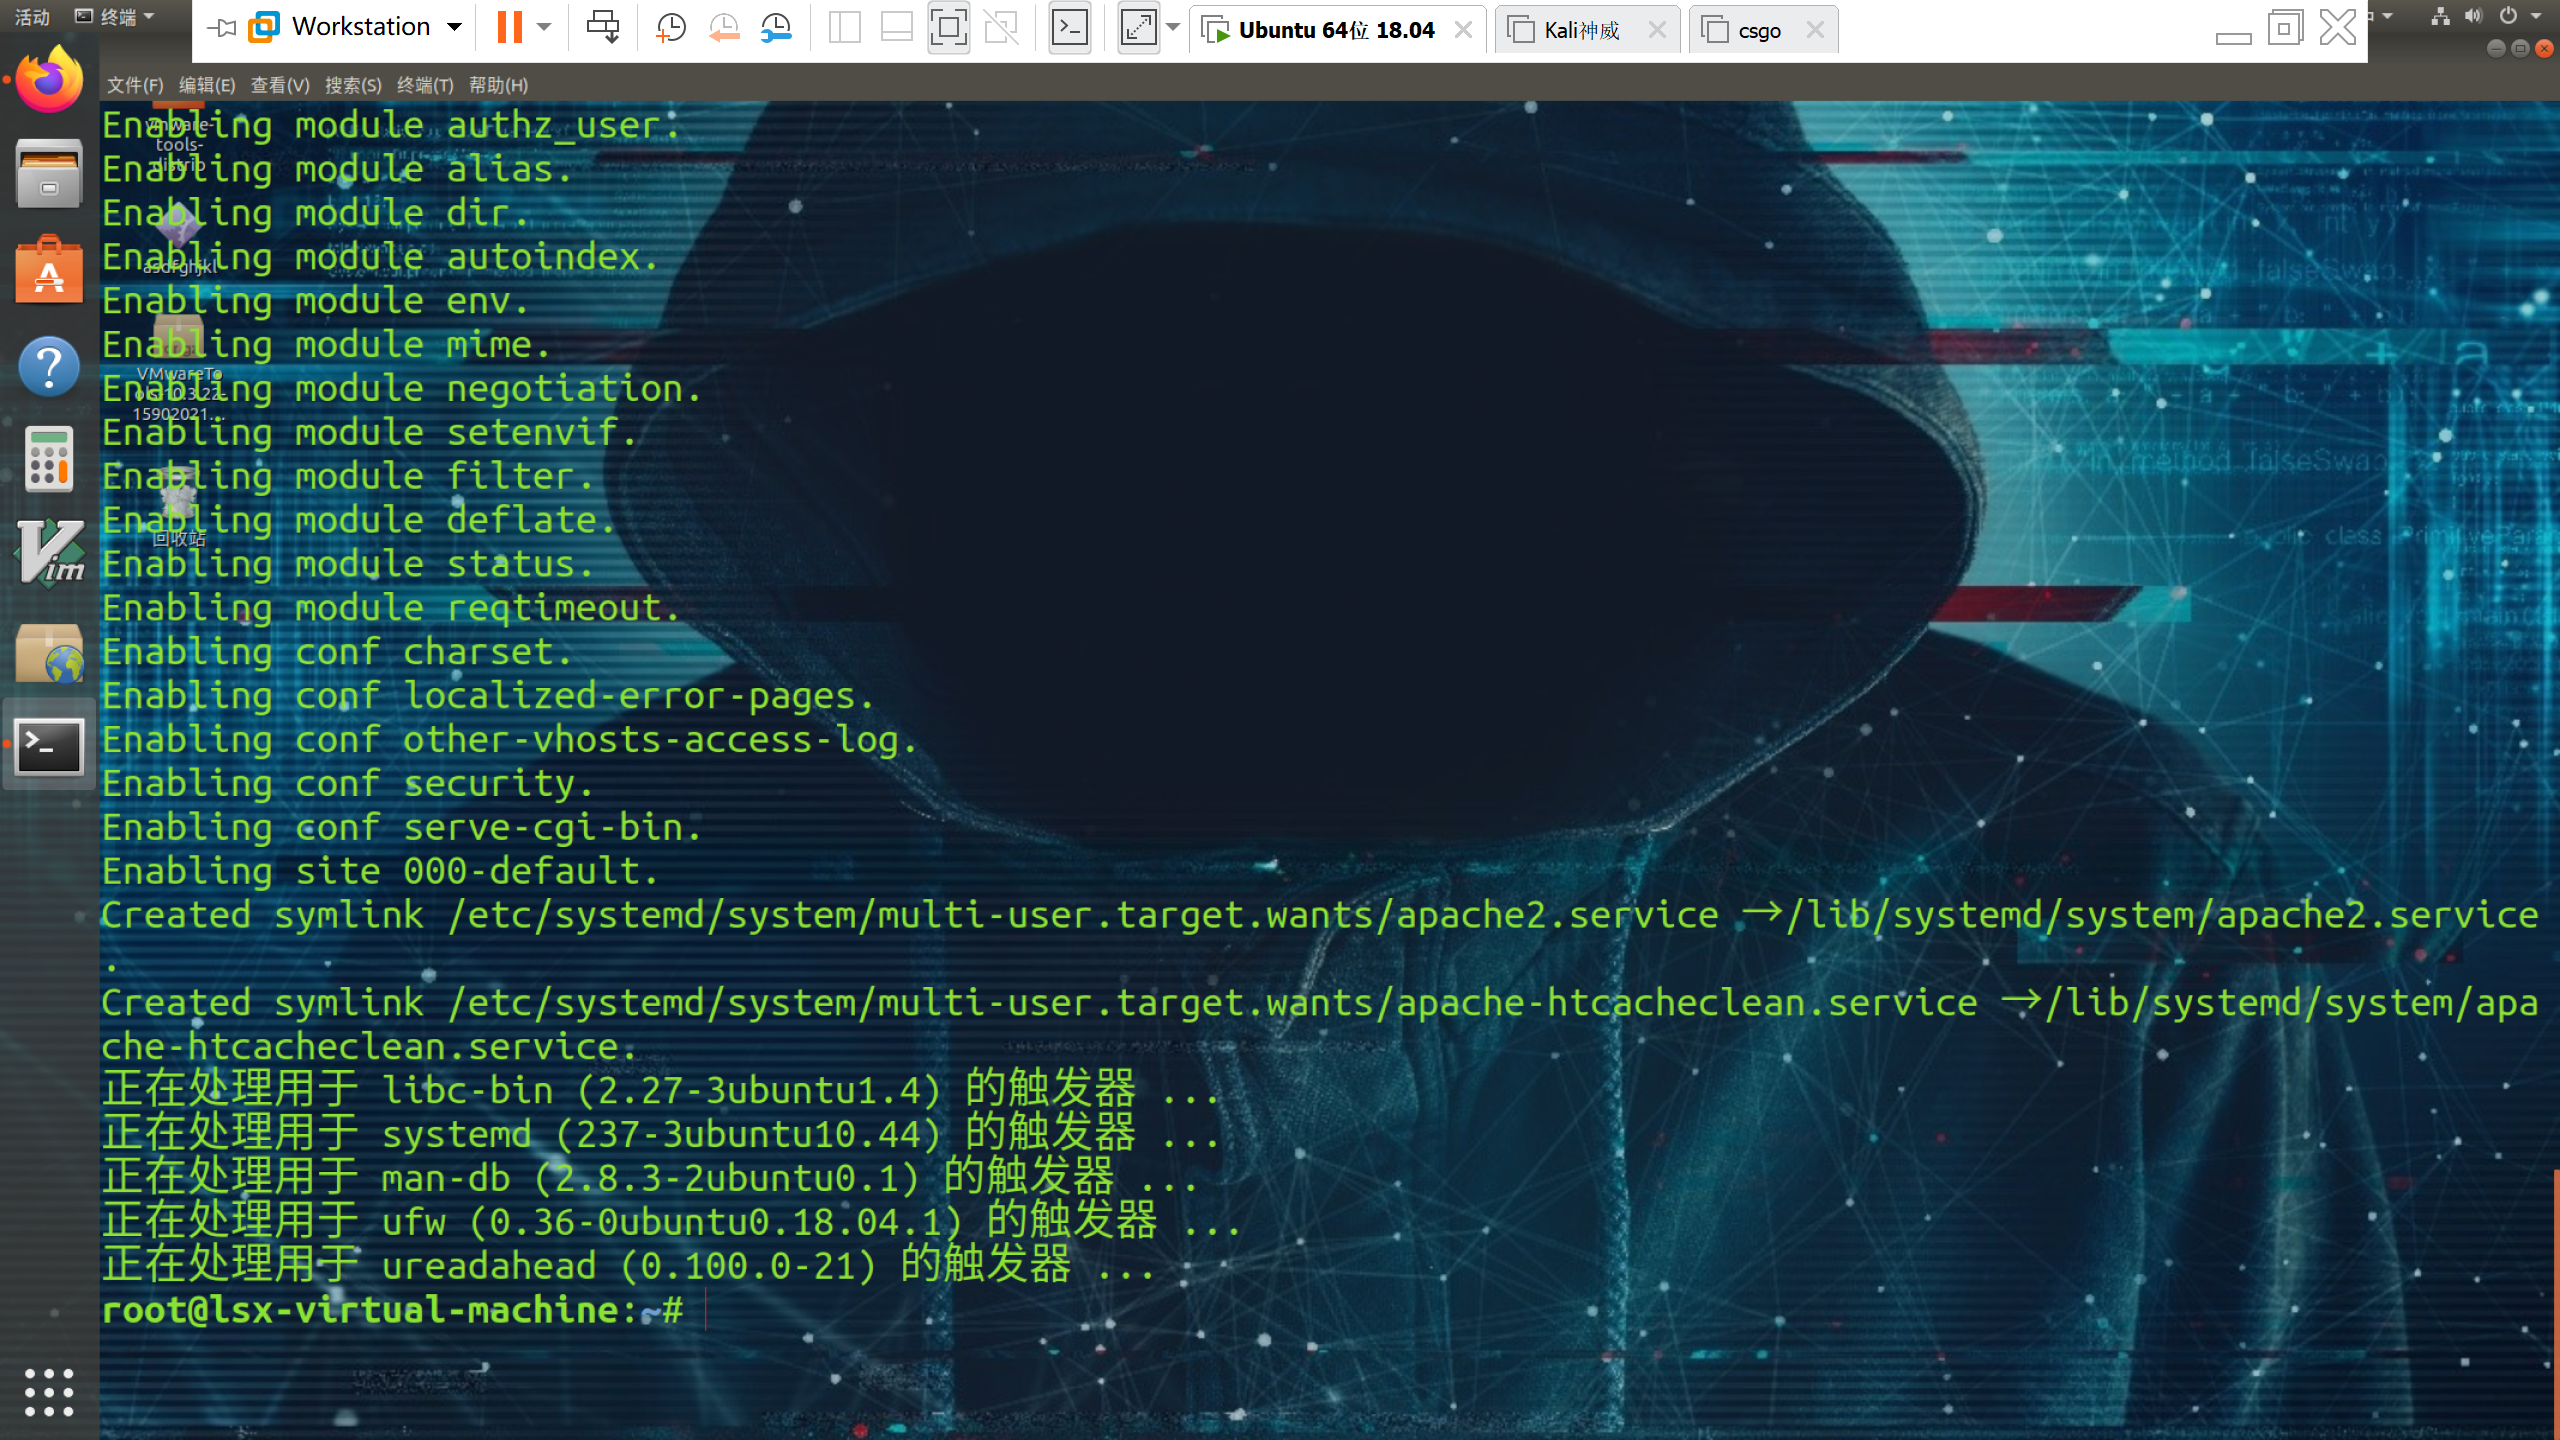The width and height of the screenshot is (2560, 1440).
Task: Open system volume indicator
Action: pyautogui.click(x=2473, y=16)
